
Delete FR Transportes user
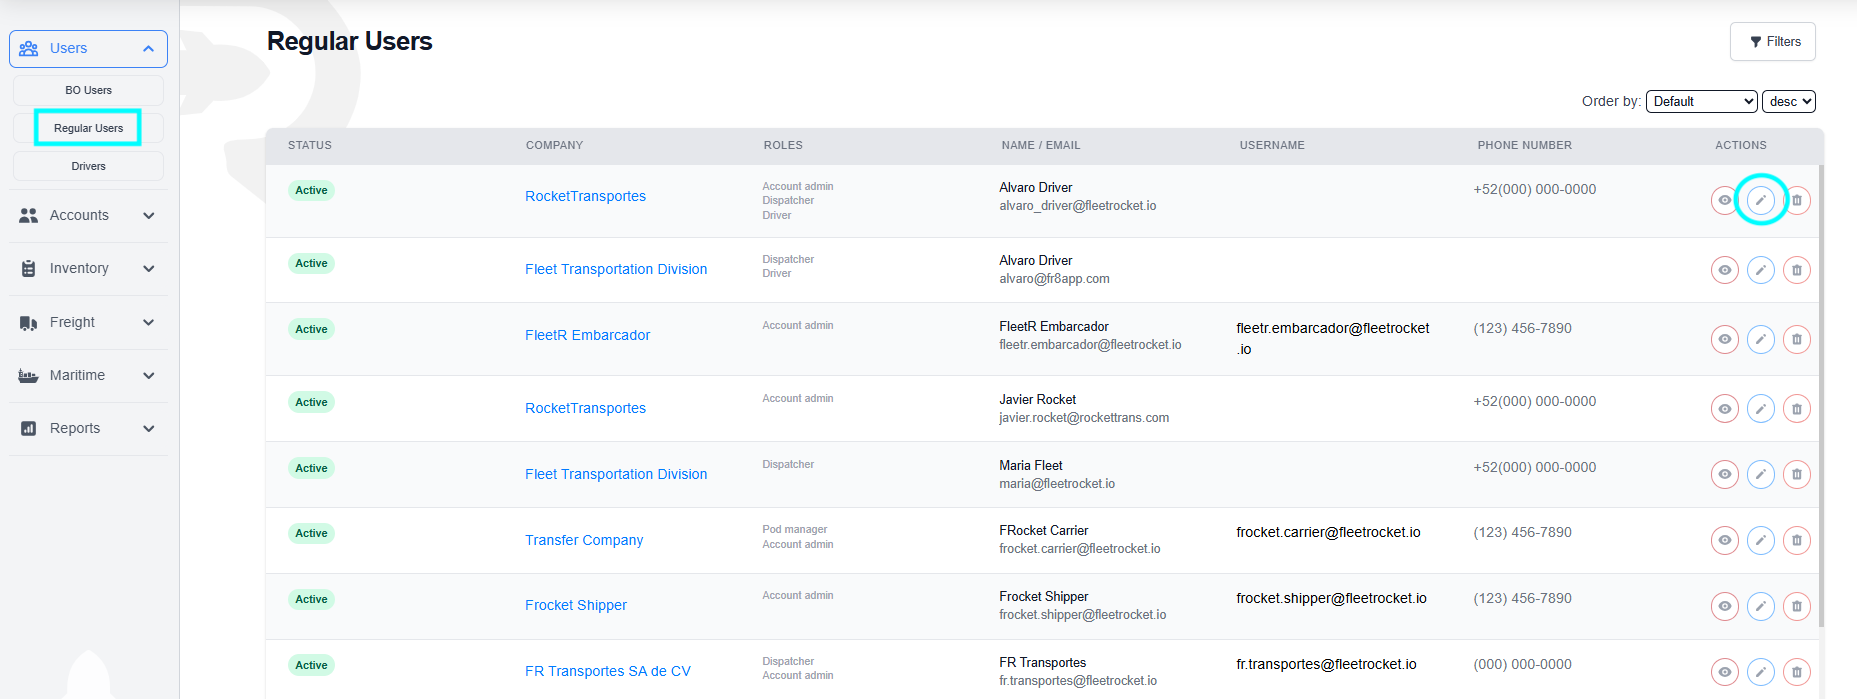1796,672
